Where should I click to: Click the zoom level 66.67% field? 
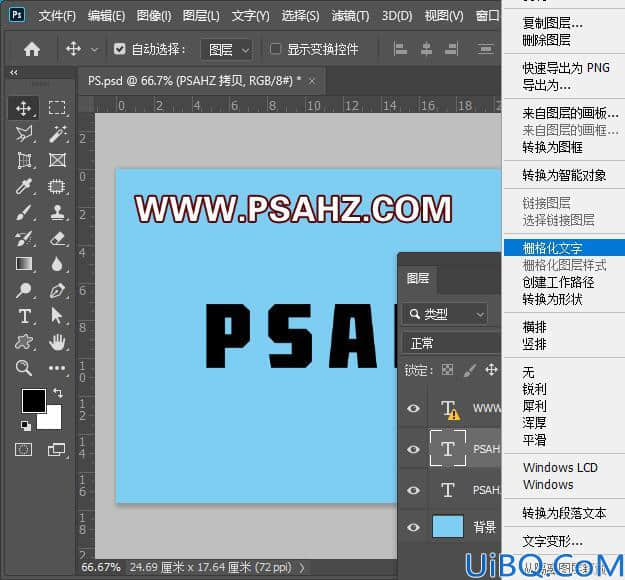tap(100, 567)
